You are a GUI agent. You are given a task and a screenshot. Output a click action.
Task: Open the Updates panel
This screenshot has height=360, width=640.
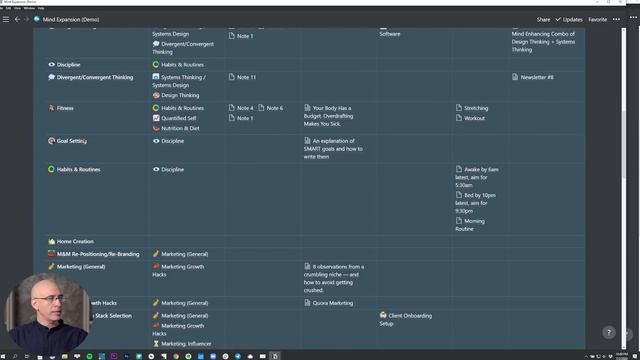tap(569, 19)
